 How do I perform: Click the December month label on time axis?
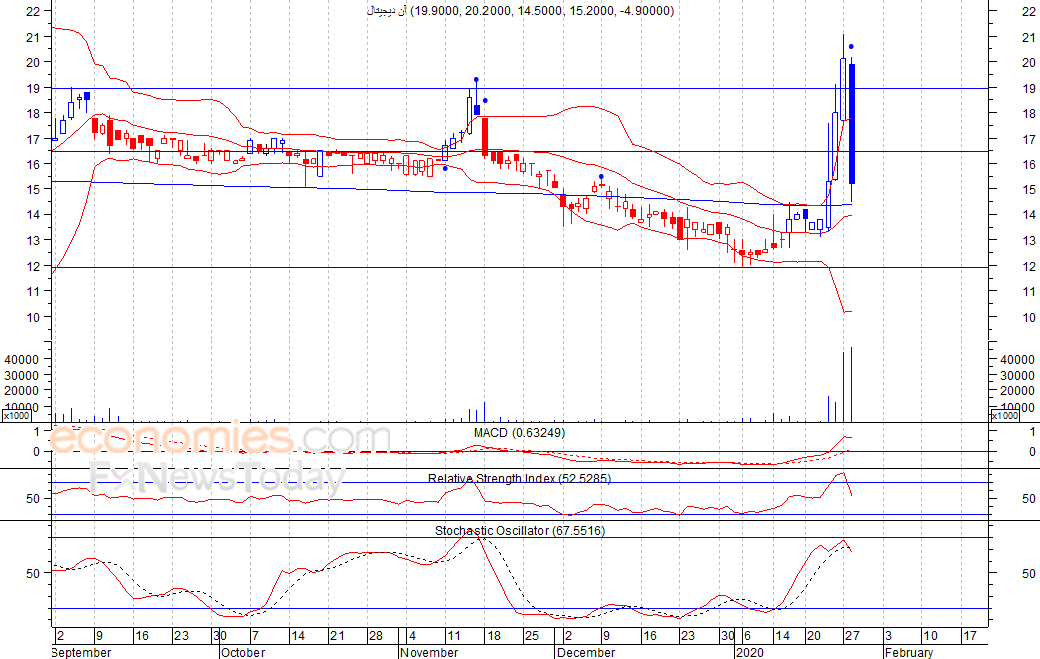tap(586, 652)
